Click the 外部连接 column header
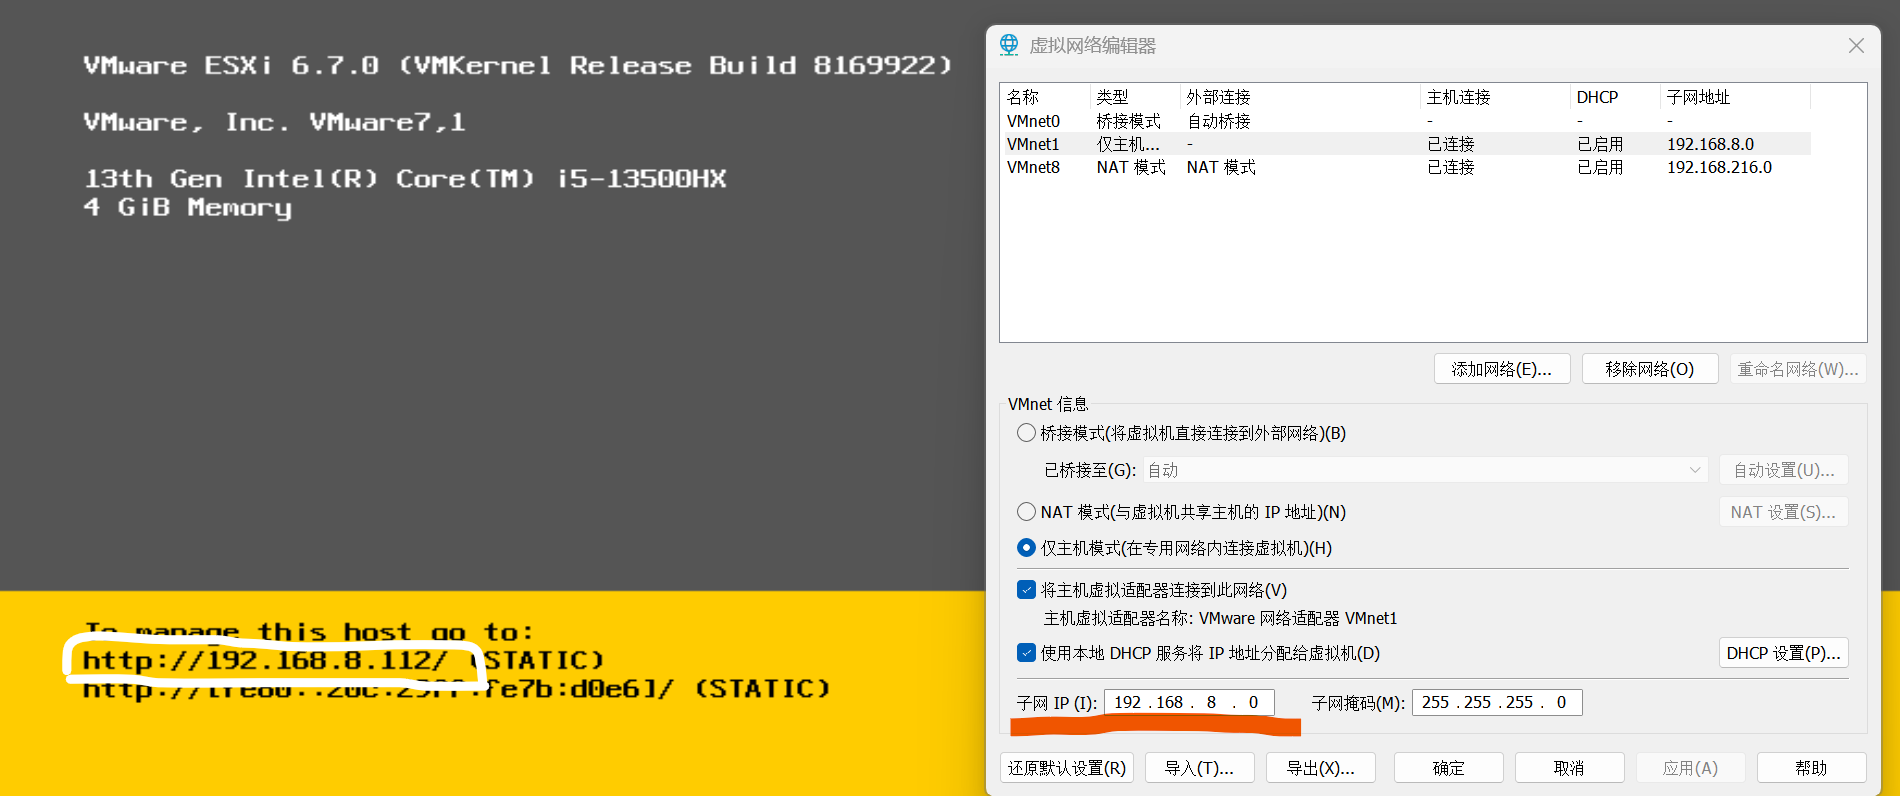Viewport: 1900px width, 796px height. tap(1300, 97)
